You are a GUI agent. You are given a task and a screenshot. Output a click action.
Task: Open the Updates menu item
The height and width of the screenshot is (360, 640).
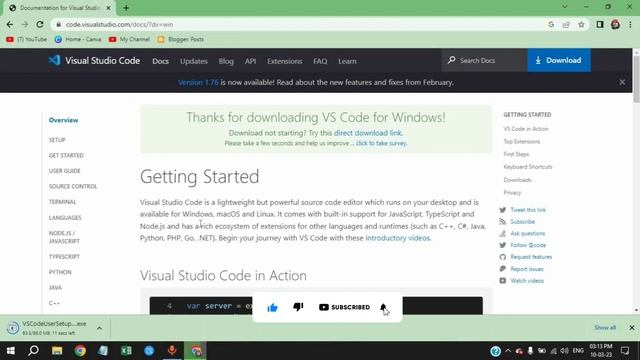pos(194,61)
